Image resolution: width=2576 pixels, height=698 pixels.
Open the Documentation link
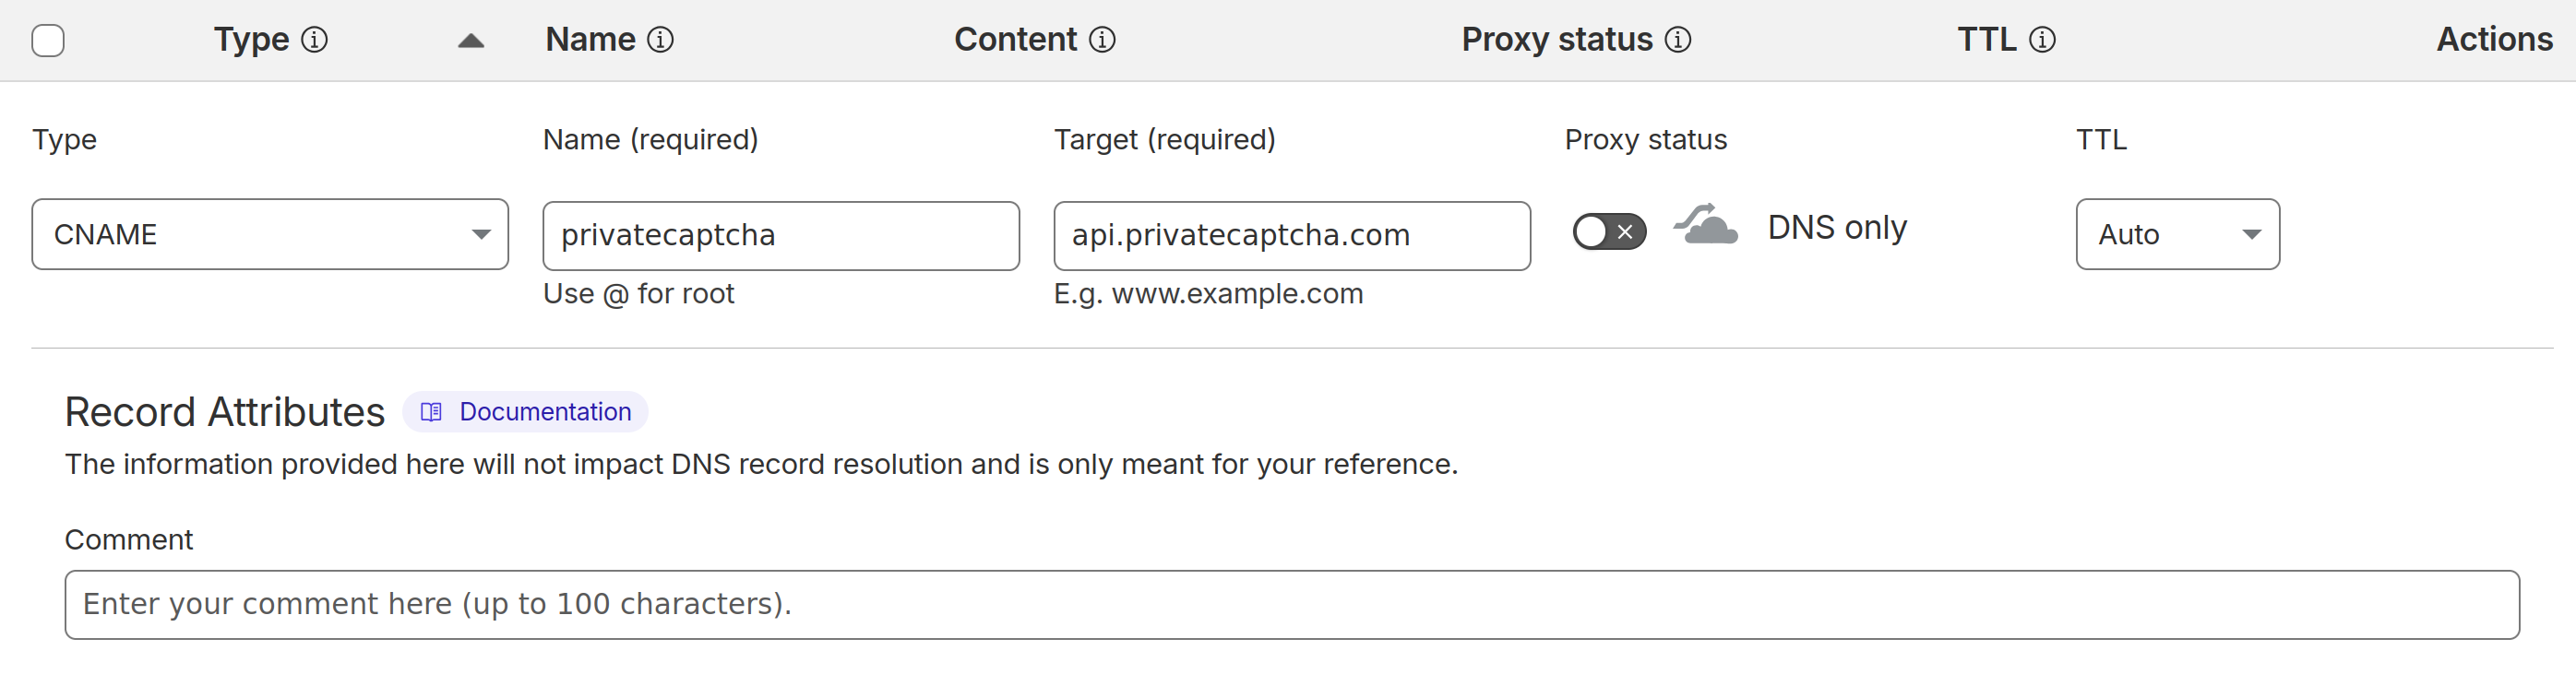[545, 411]
